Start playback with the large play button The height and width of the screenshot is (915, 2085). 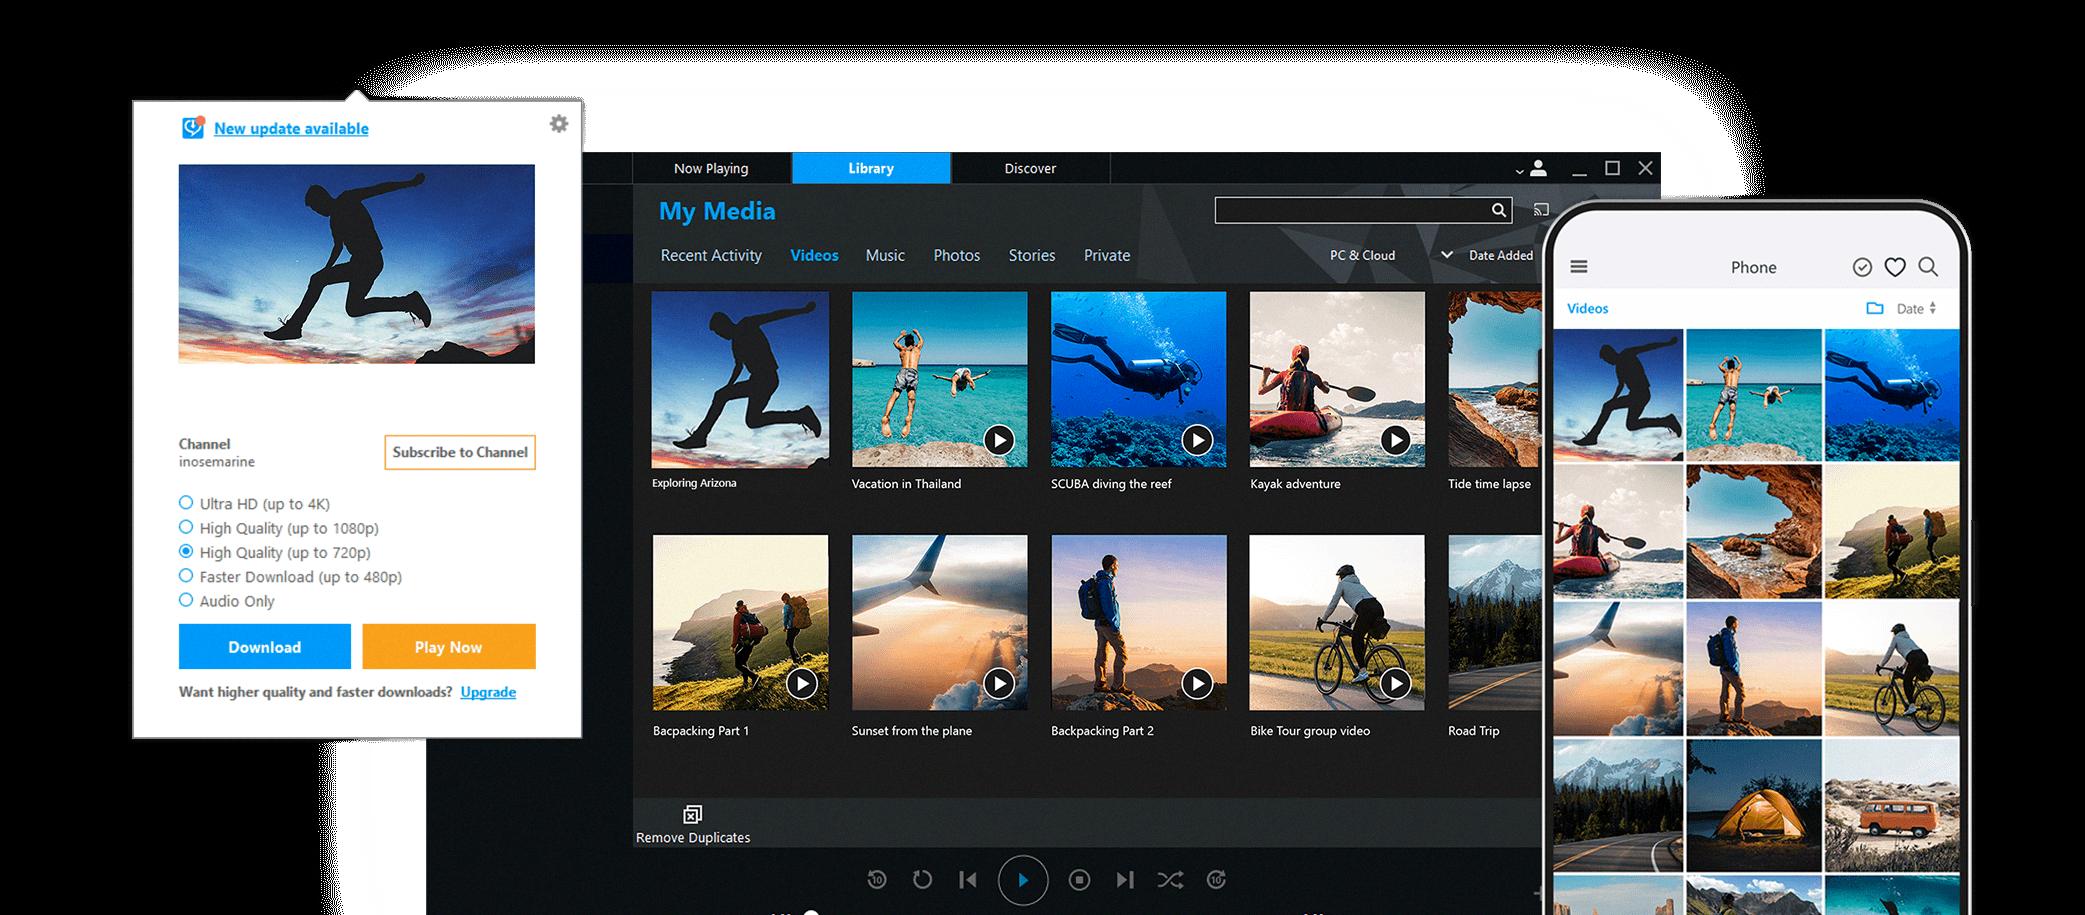(x=1023, y=880)
